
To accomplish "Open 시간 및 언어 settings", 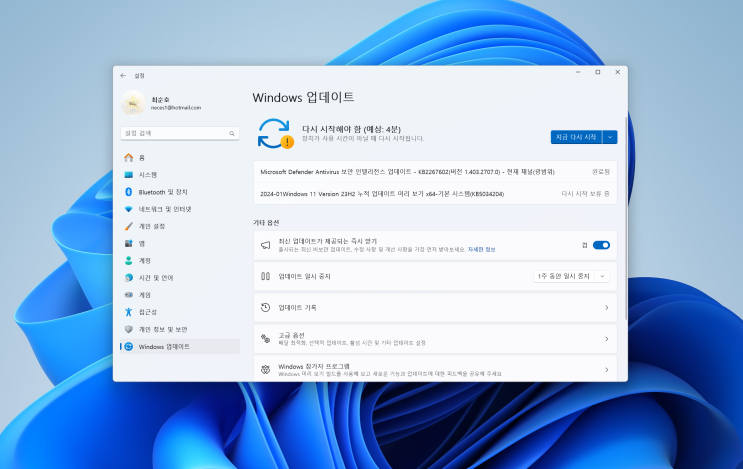I will 180,278.
